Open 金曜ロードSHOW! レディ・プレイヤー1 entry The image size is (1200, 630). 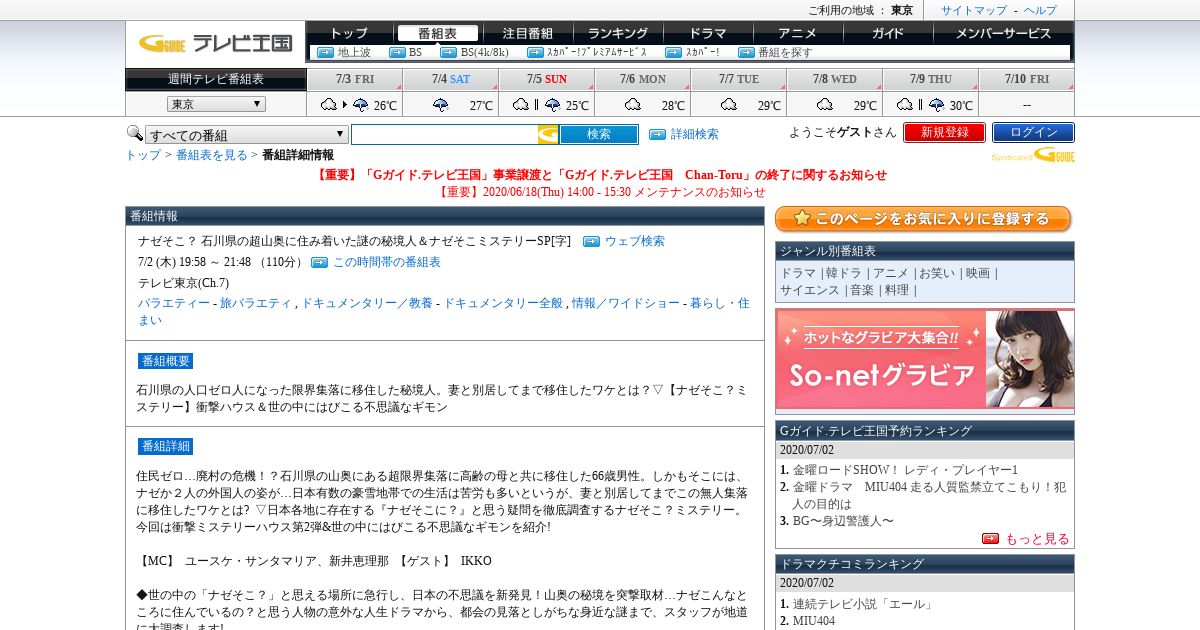(x=905, y=470)
